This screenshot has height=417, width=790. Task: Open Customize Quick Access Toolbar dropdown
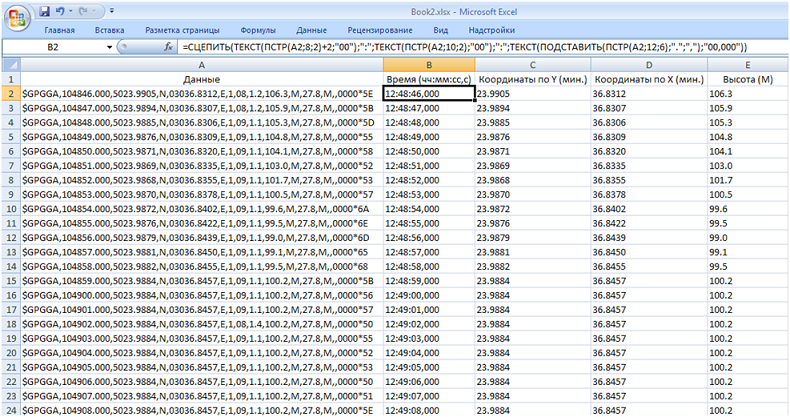coord(112,11)
